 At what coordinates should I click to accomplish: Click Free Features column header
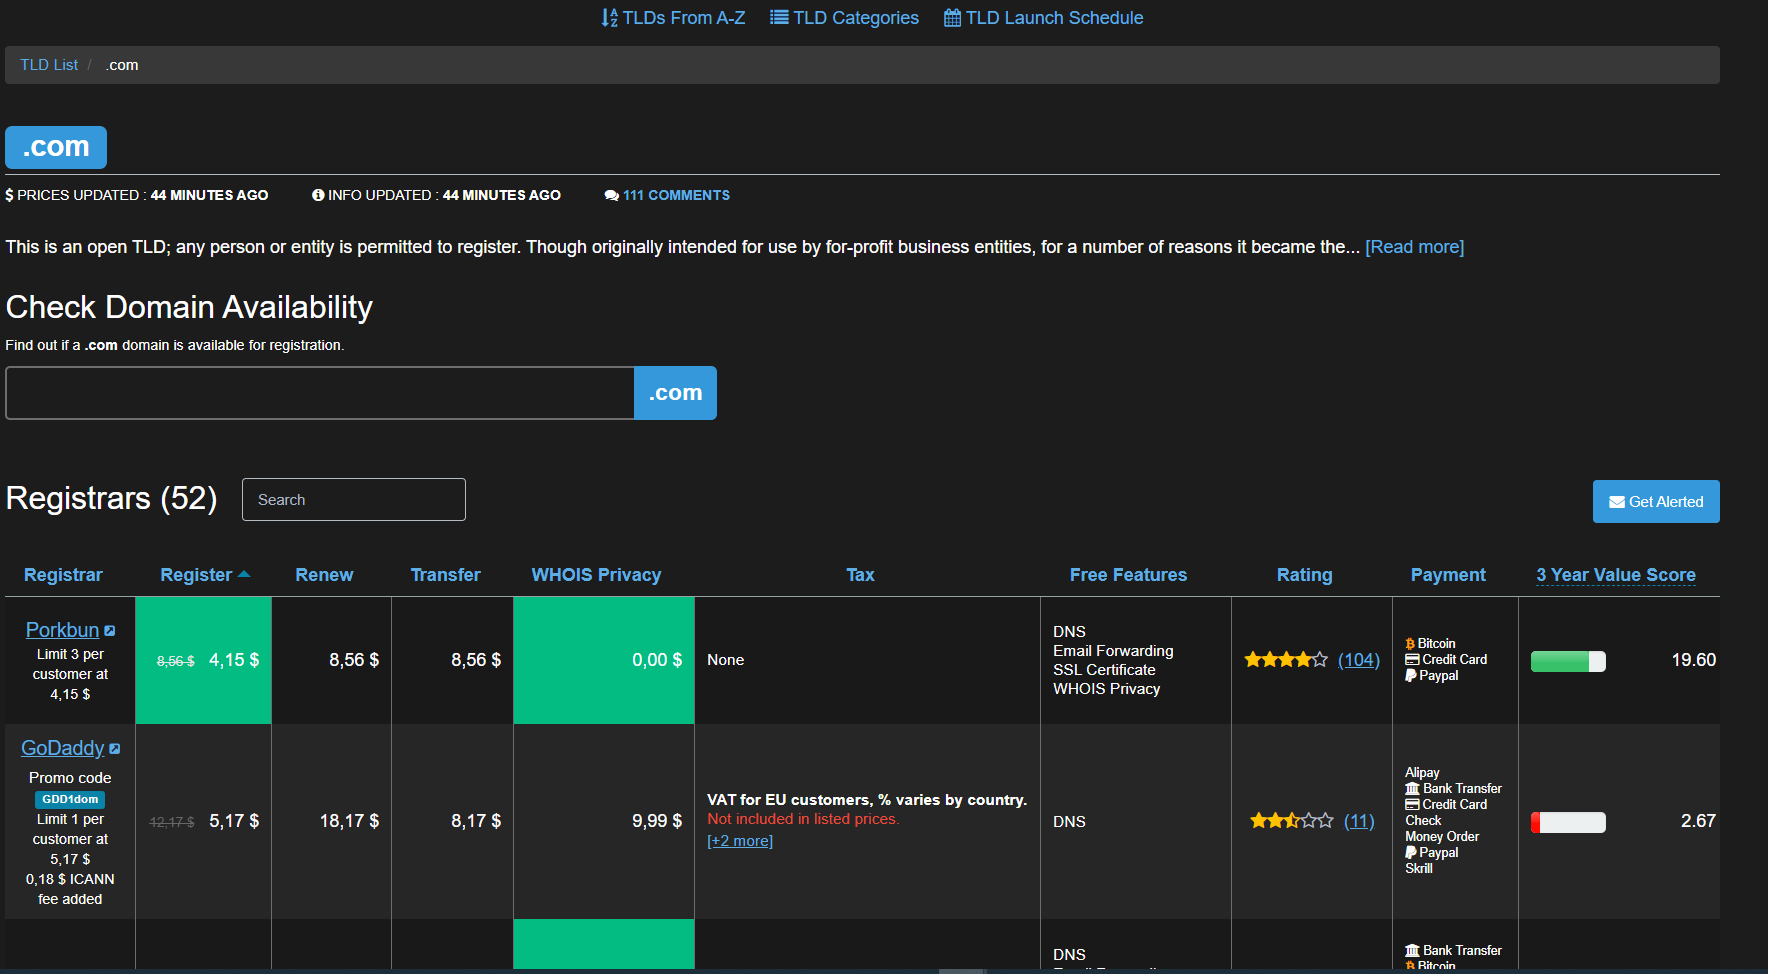(x=1128, y=575)
